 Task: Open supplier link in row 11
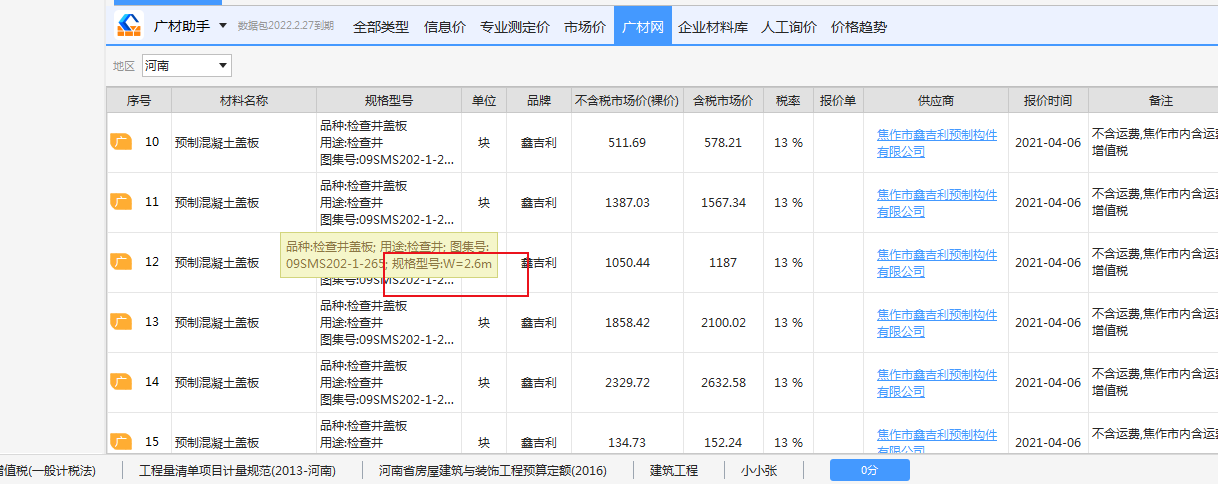(x=937, y=203)
